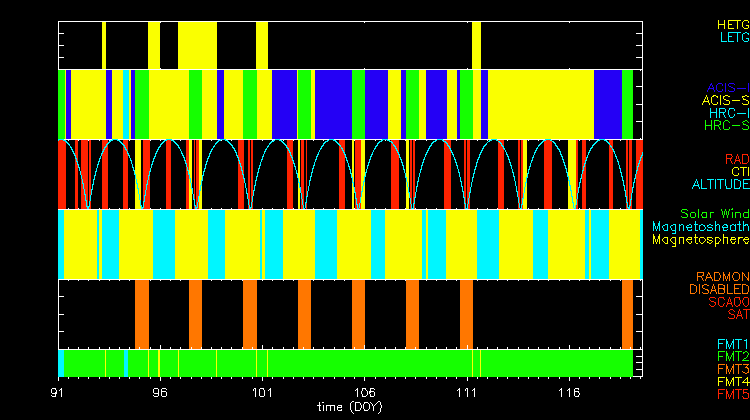Select the Magnetosheath legend label
The width and height of the screenshot is (750, 420).
(x=700, y=227)
